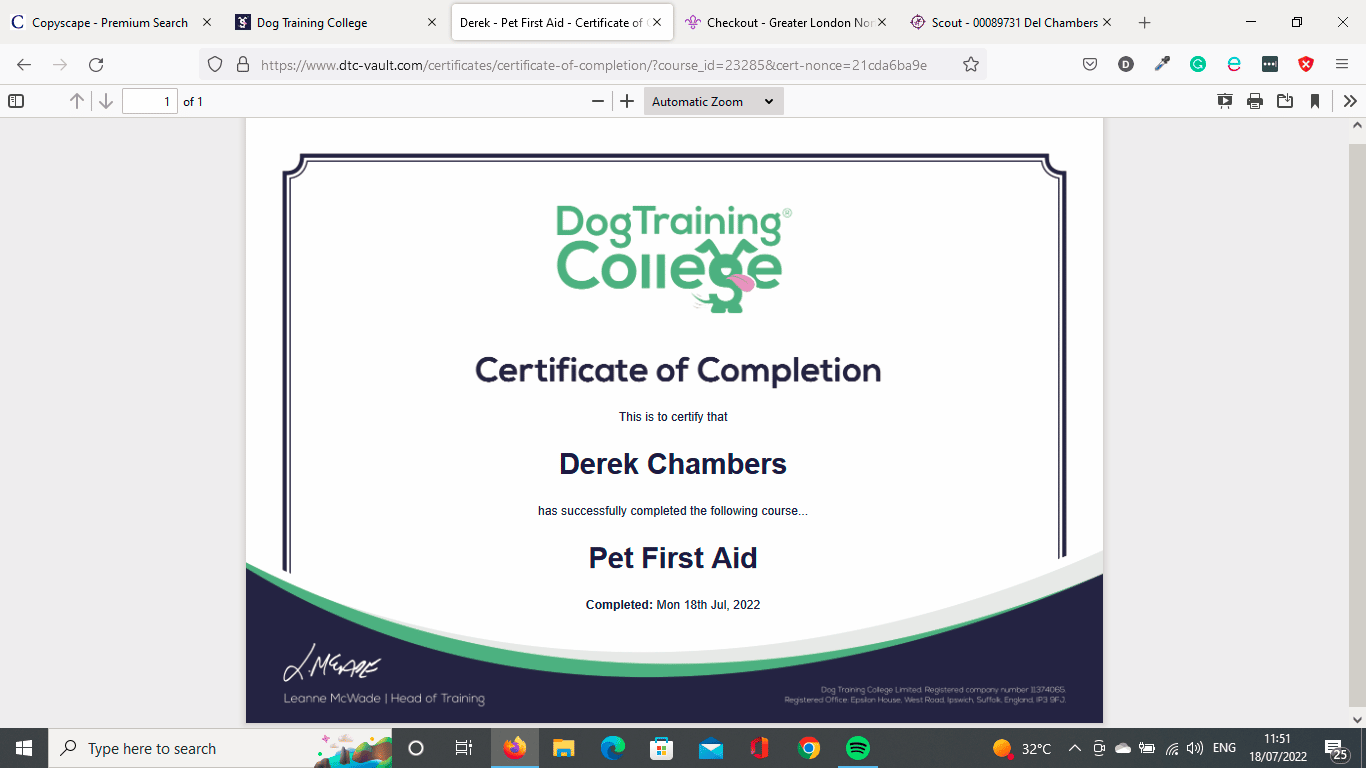The image size is (1366, 768).
Task: Open Firefox application menu
Action: (x=1342, y=64)
